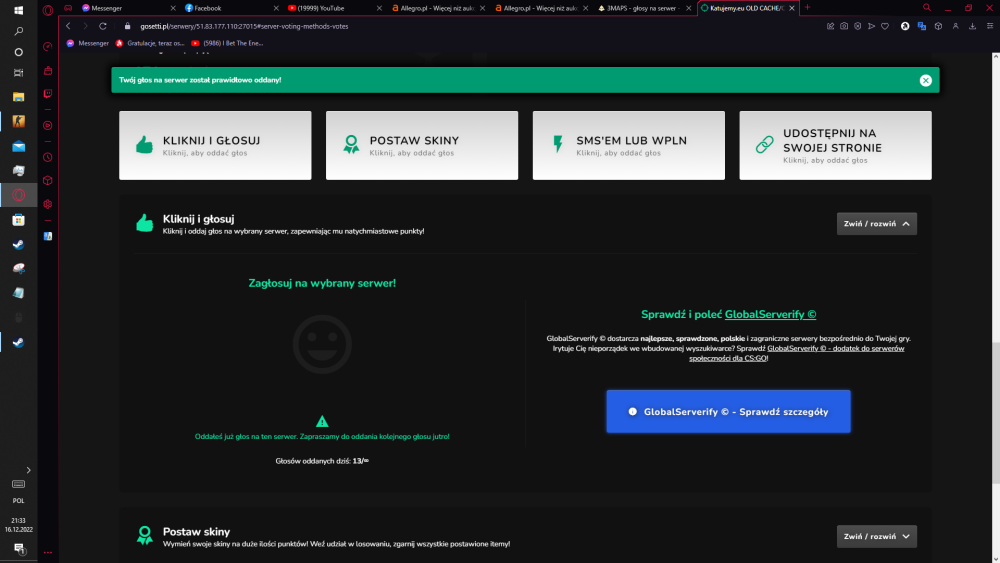Open Microsoft Store from taskbar
Screen dimensions: 1000x563
[18, 220]
